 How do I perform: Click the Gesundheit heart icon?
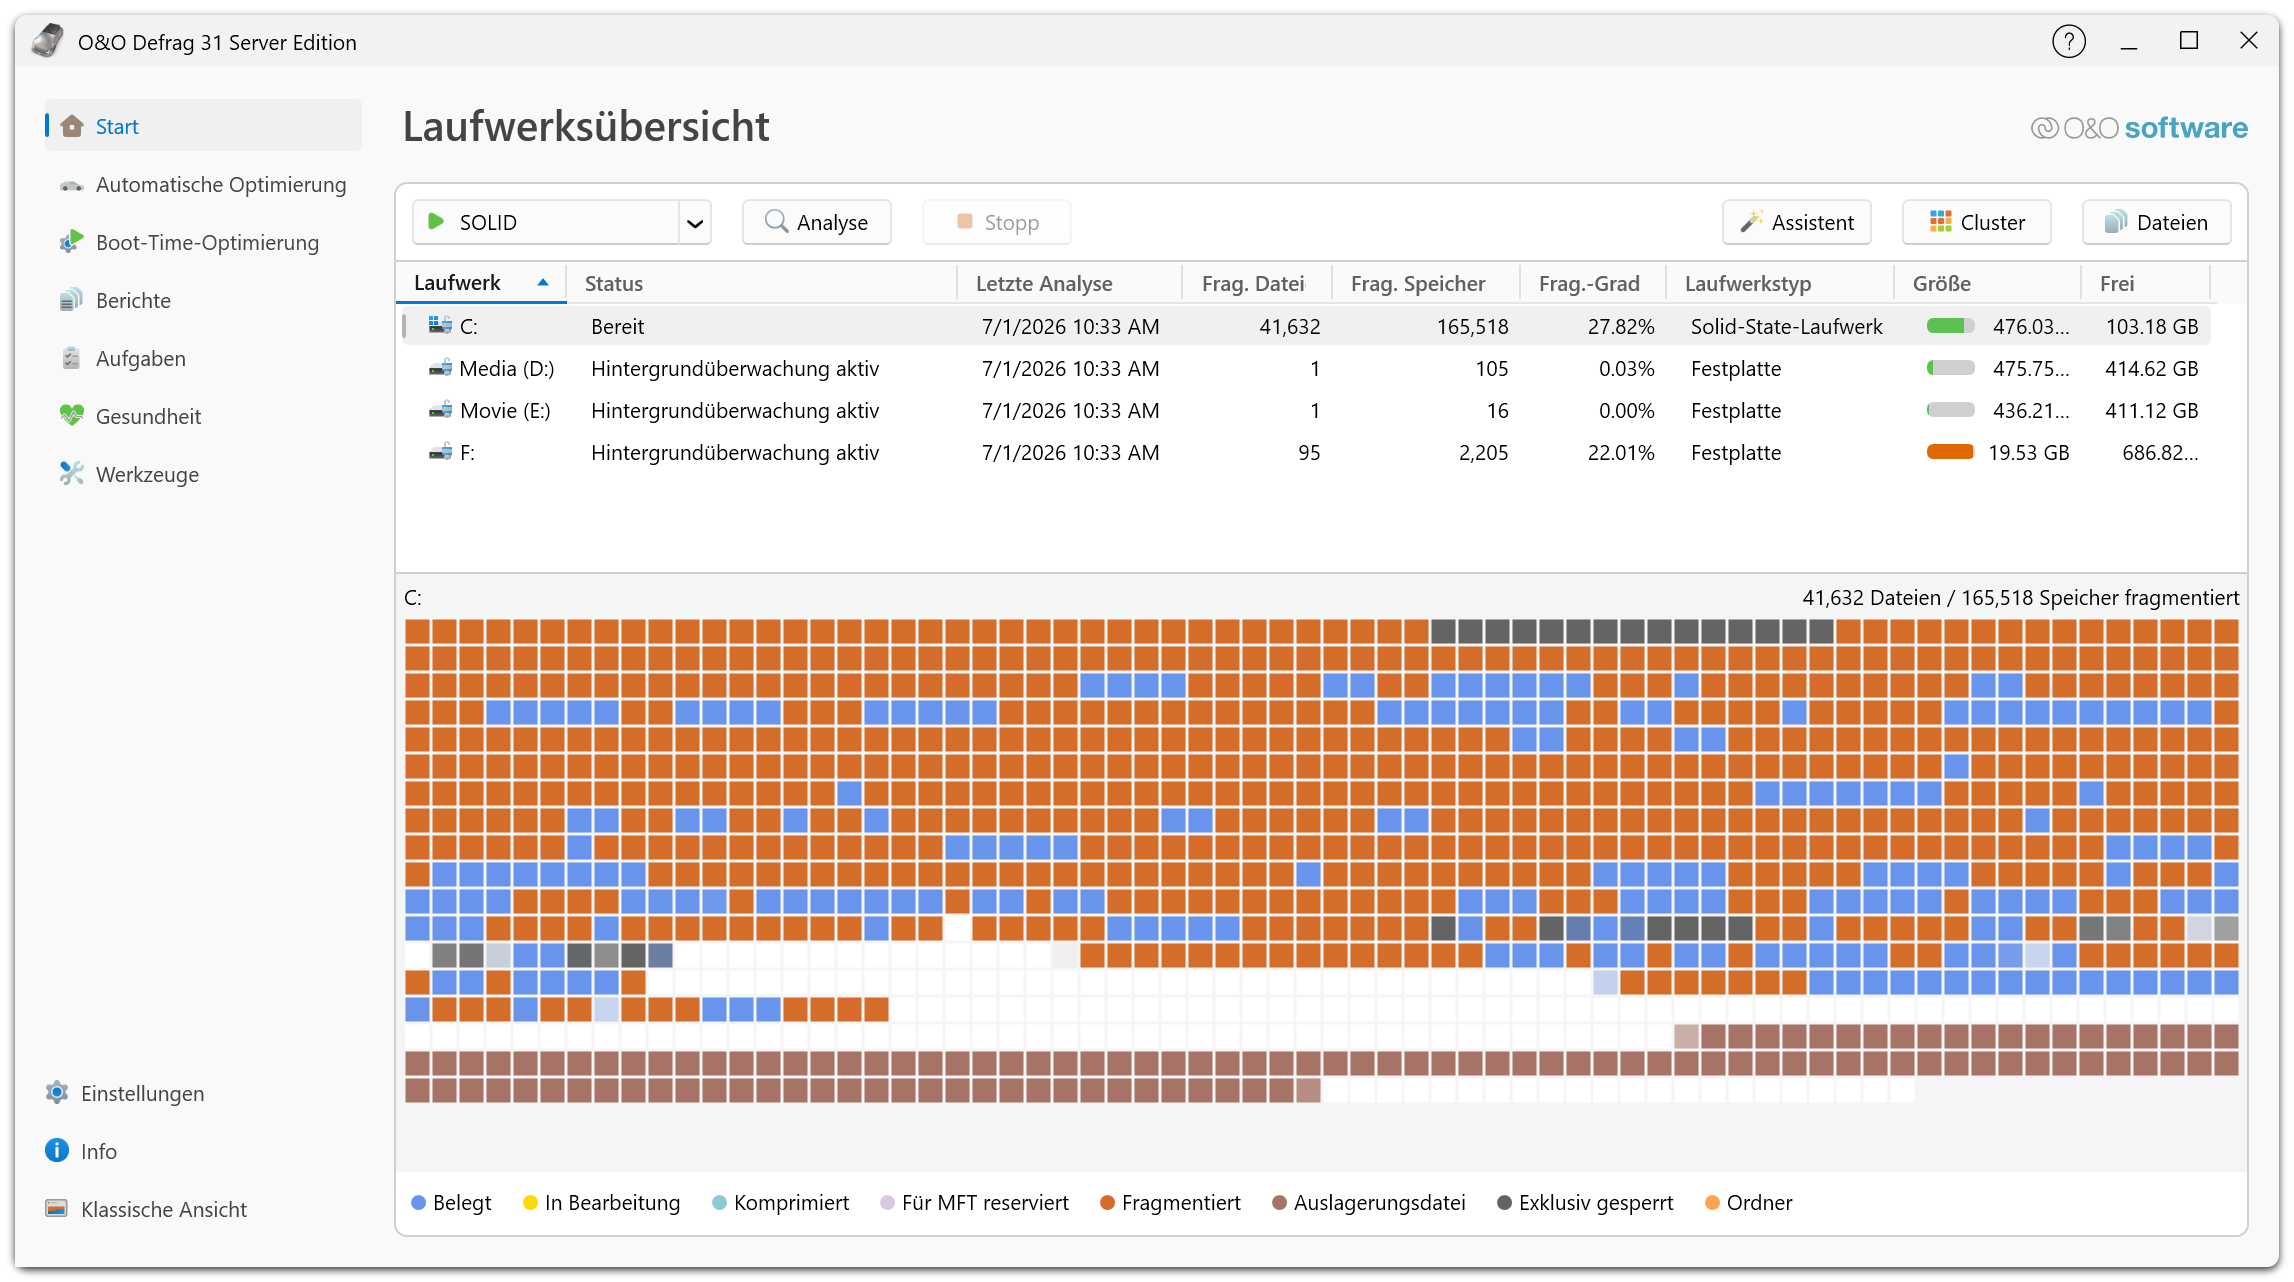[71, 416]
